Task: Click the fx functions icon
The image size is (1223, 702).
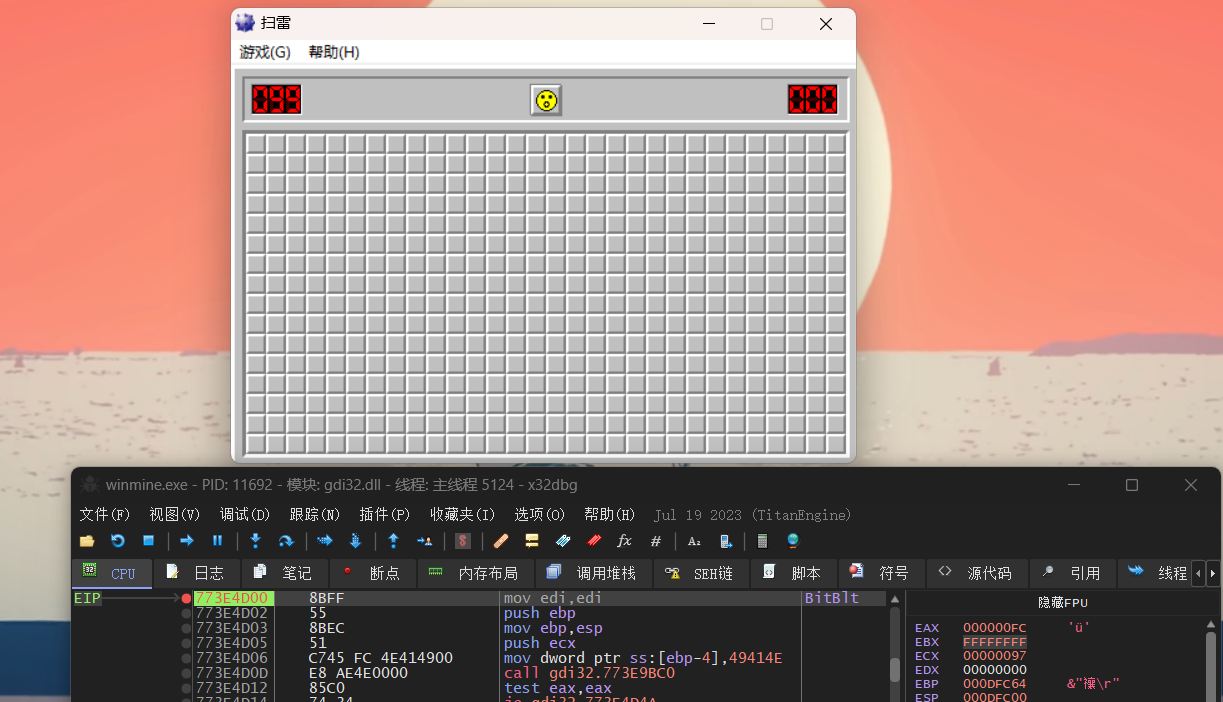Action: click(x=624, y=541)
